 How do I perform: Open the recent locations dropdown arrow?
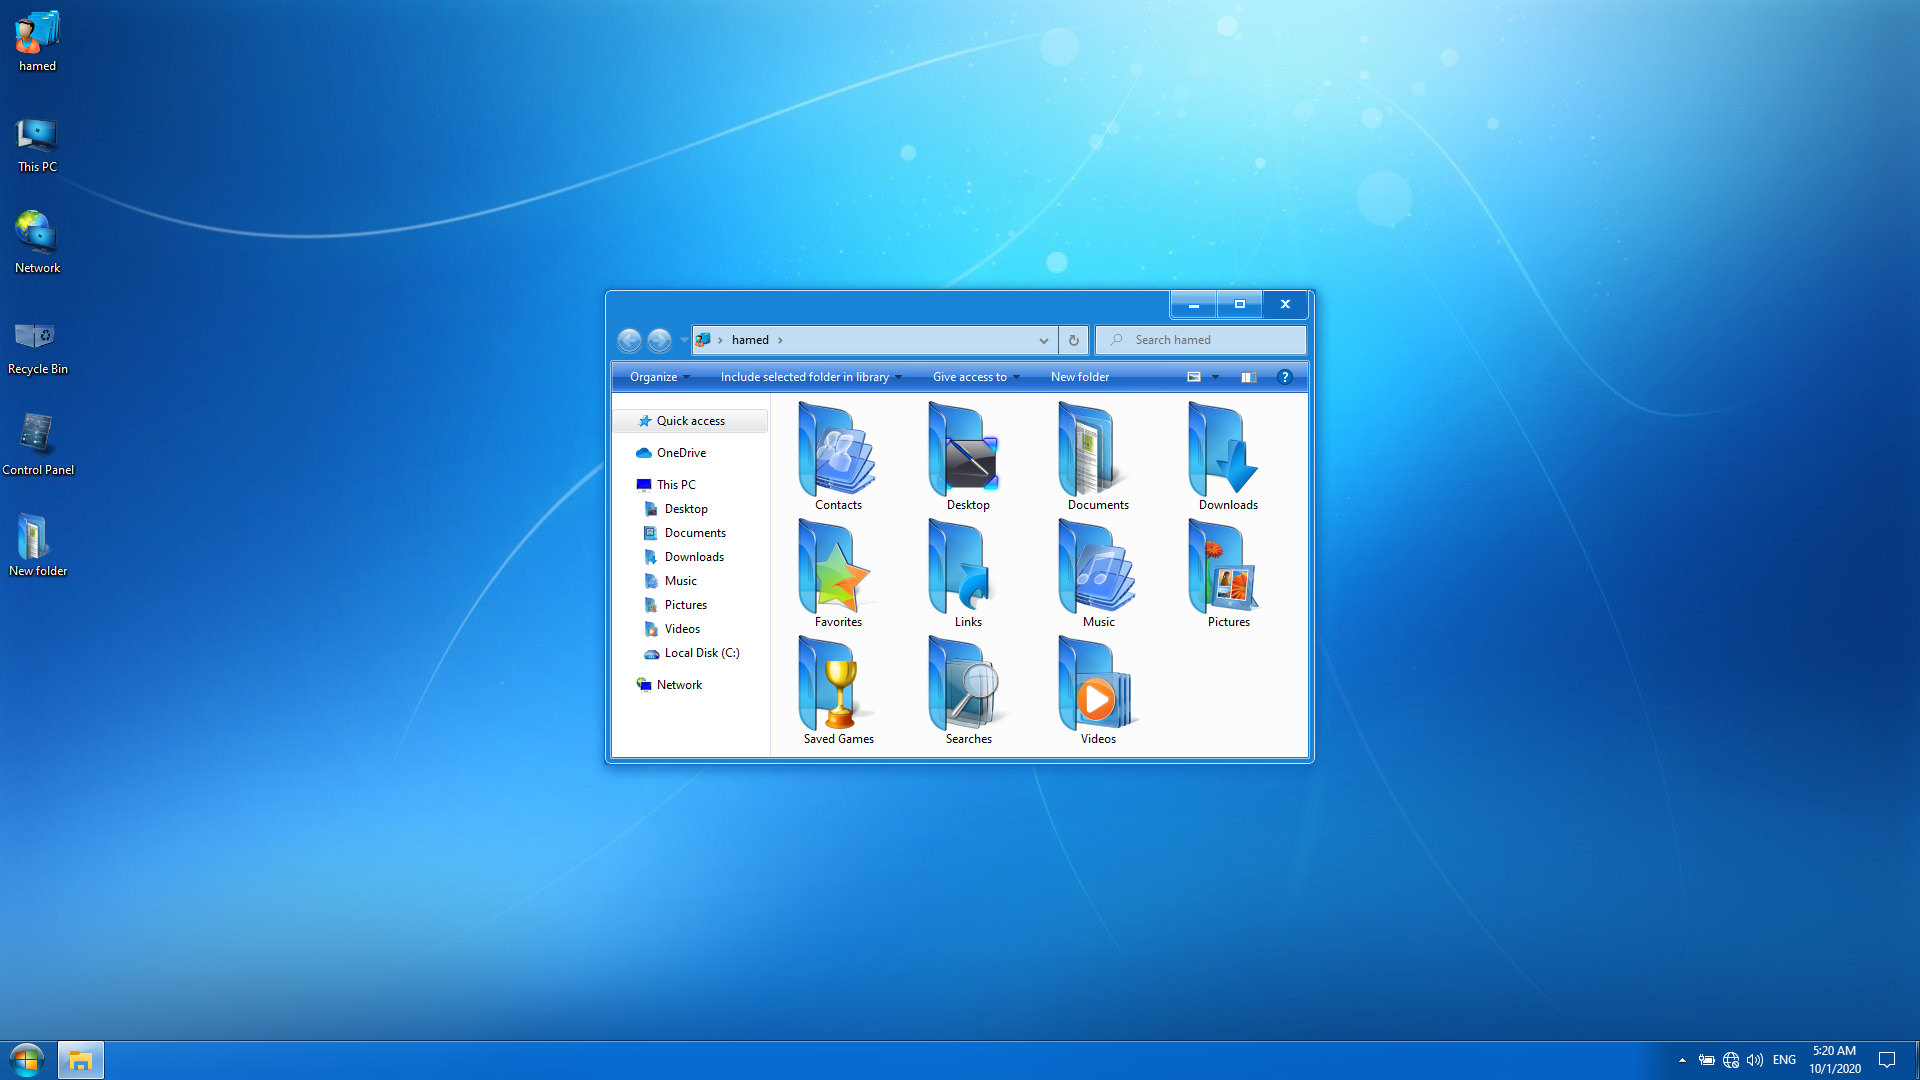pyautogui.click(x=684, y=340)
